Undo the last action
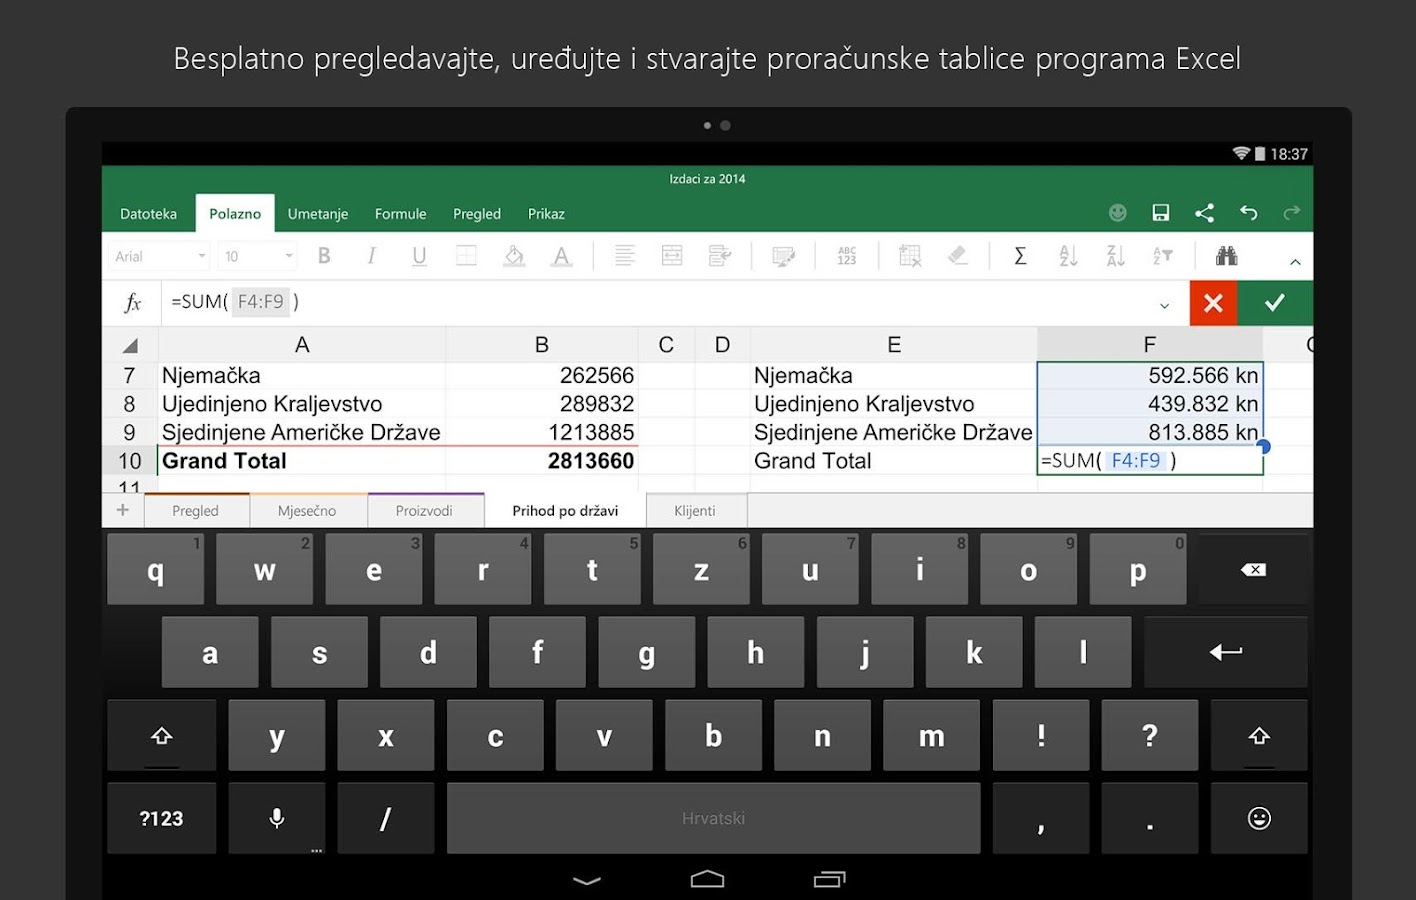1416x900 pixels. (x=1248, y=212)
